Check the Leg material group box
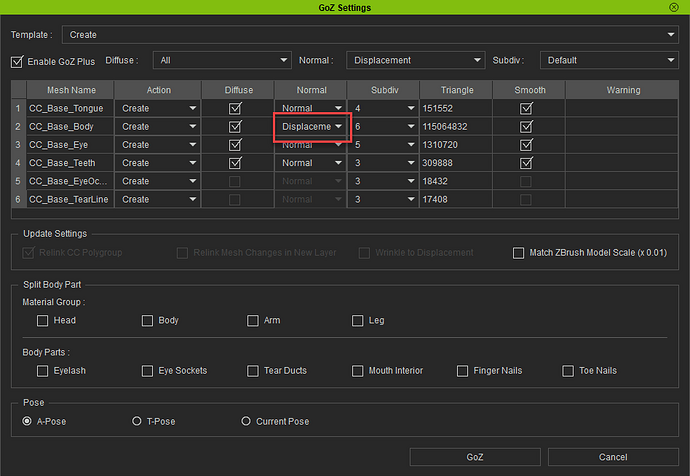The image size is (690, 476). pos(357,320)
